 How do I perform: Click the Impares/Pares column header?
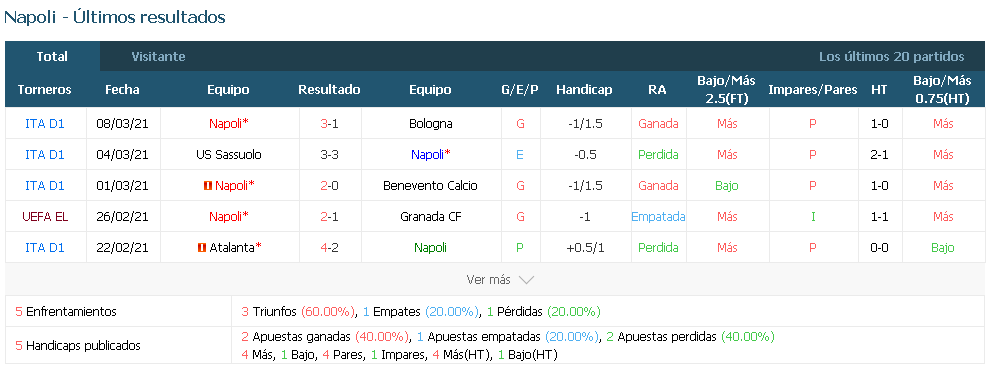pyautogui.click(x=812, y=90)
